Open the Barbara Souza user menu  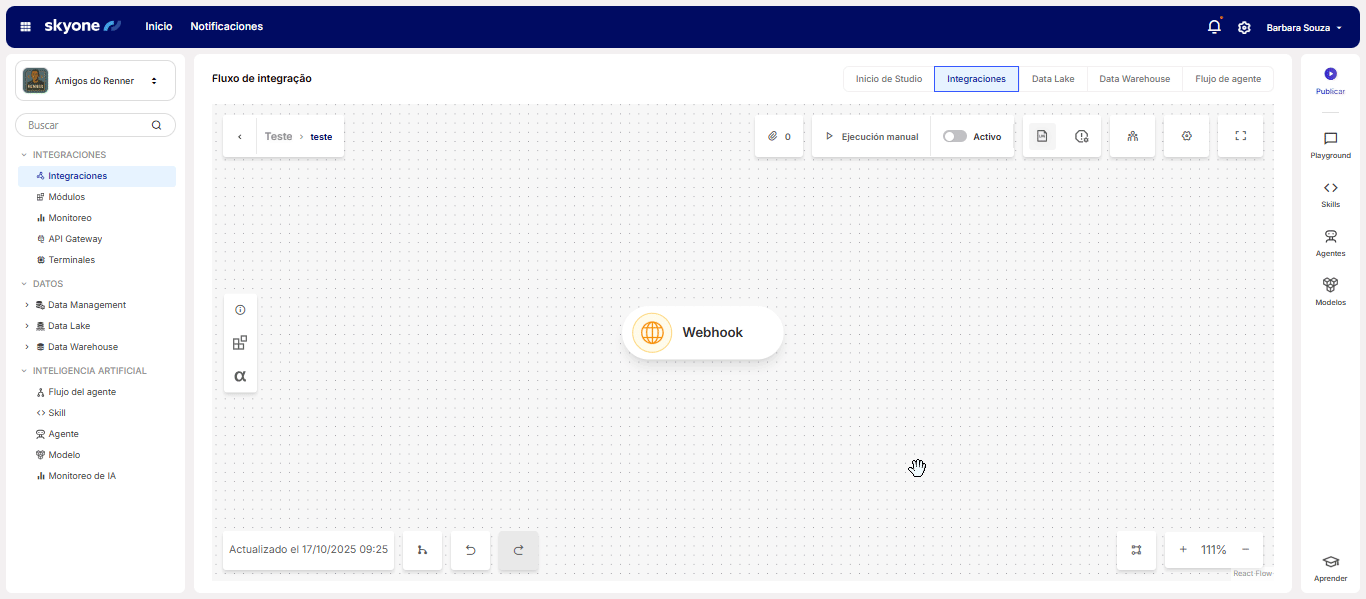[x=1303, y=27]
